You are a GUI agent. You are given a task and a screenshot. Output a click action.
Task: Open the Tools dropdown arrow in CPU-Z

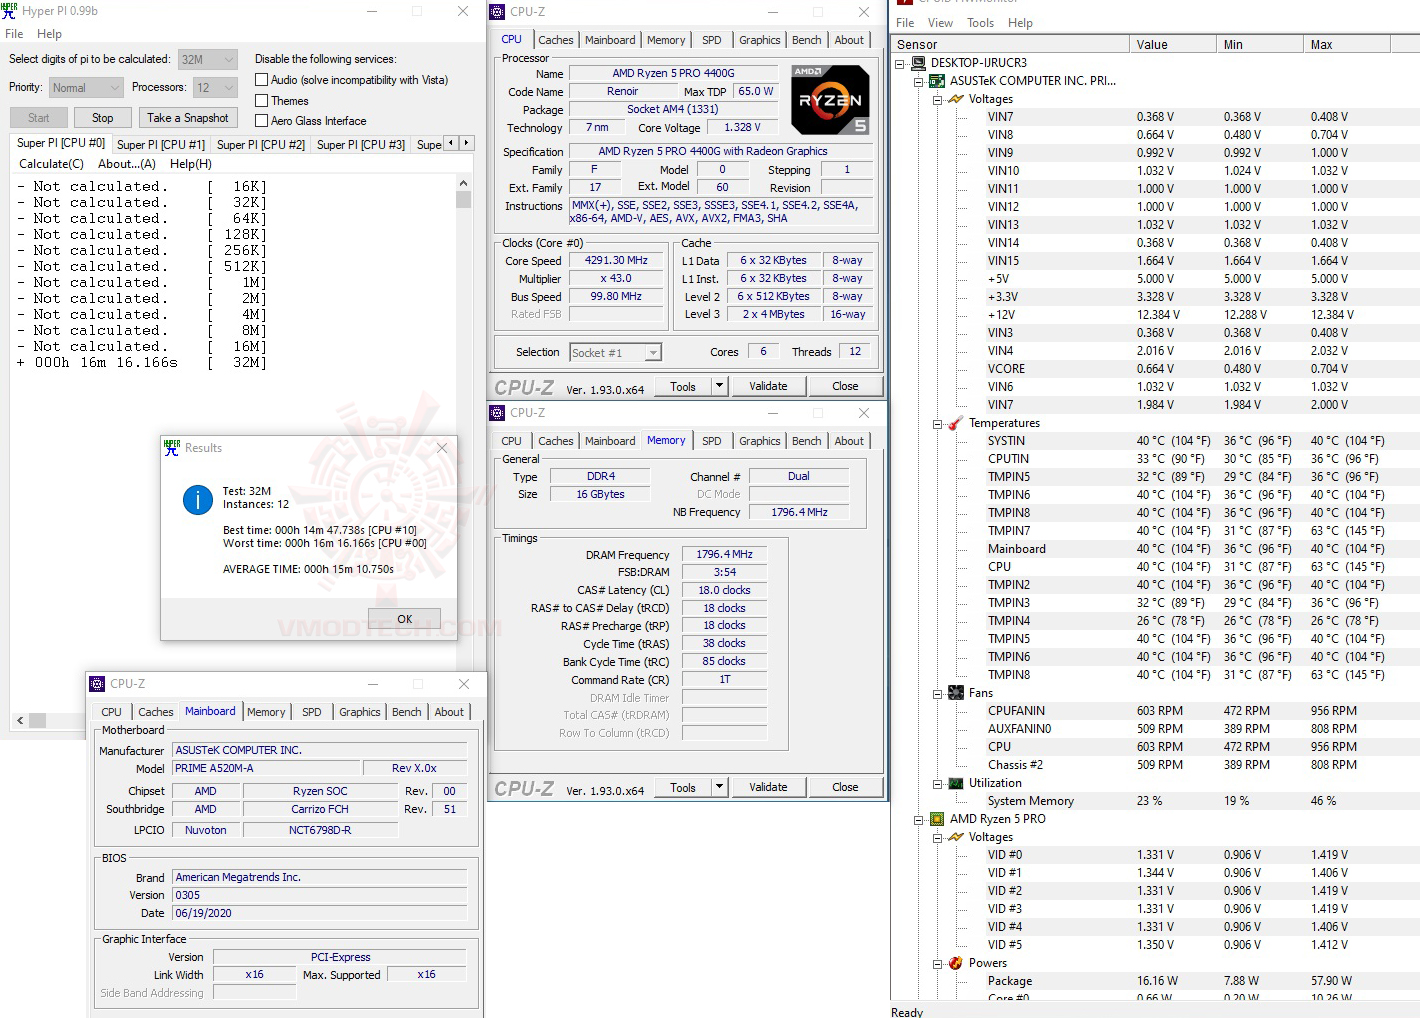[718, 385]
